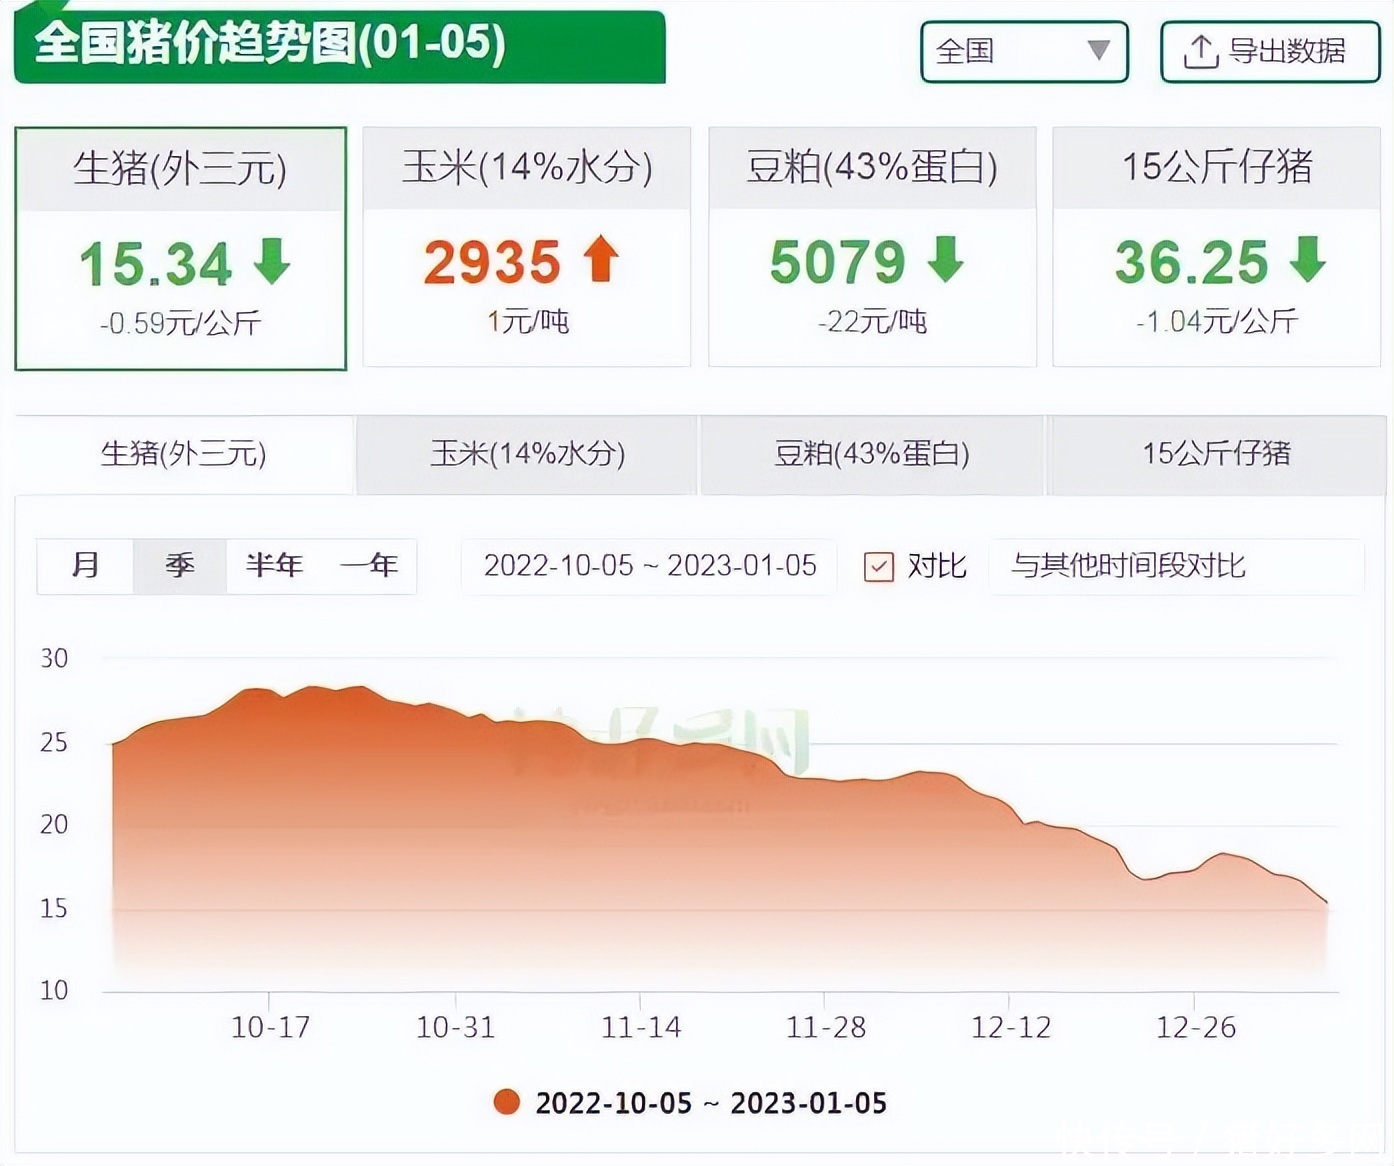This screenshot has width=1394, height=1166.
Task: Toggle the orange legend dot for 2022-10-05 series
Action: click(x=507, y=1102)
